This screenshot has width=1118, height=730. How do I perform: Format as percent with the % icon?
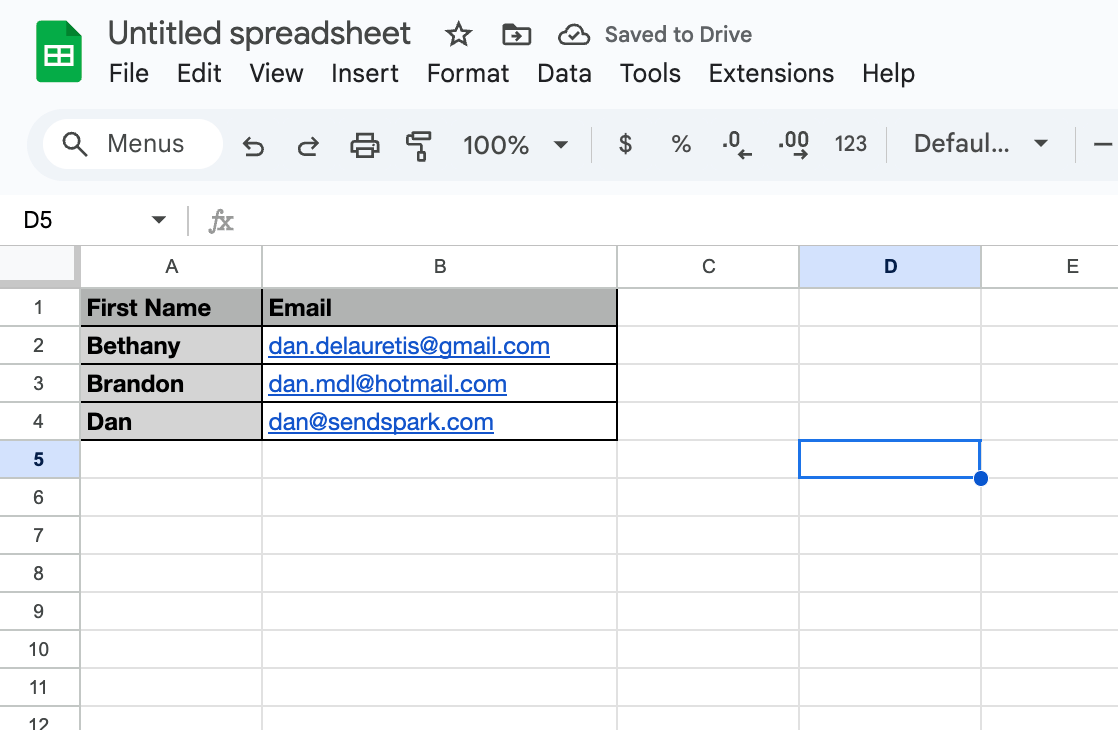tap(681, 145)
